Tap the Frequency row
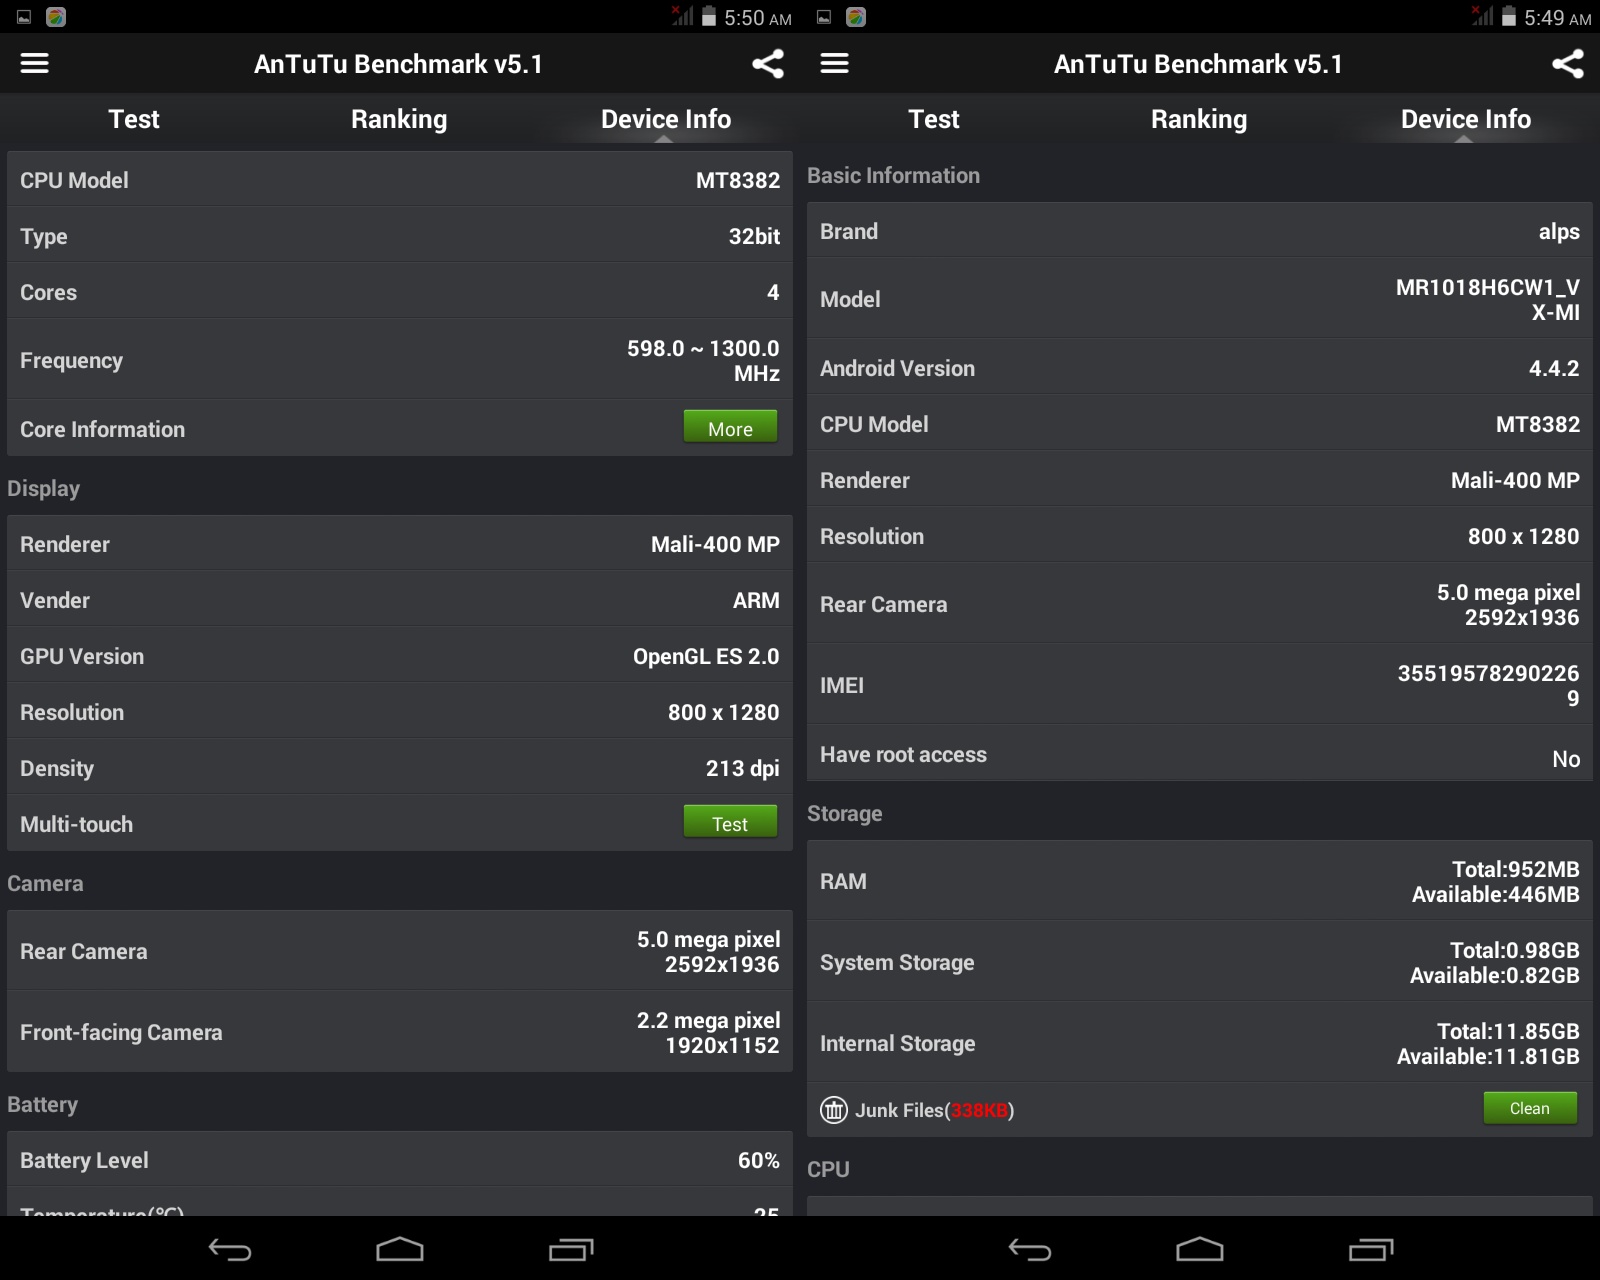 [400, 360]
